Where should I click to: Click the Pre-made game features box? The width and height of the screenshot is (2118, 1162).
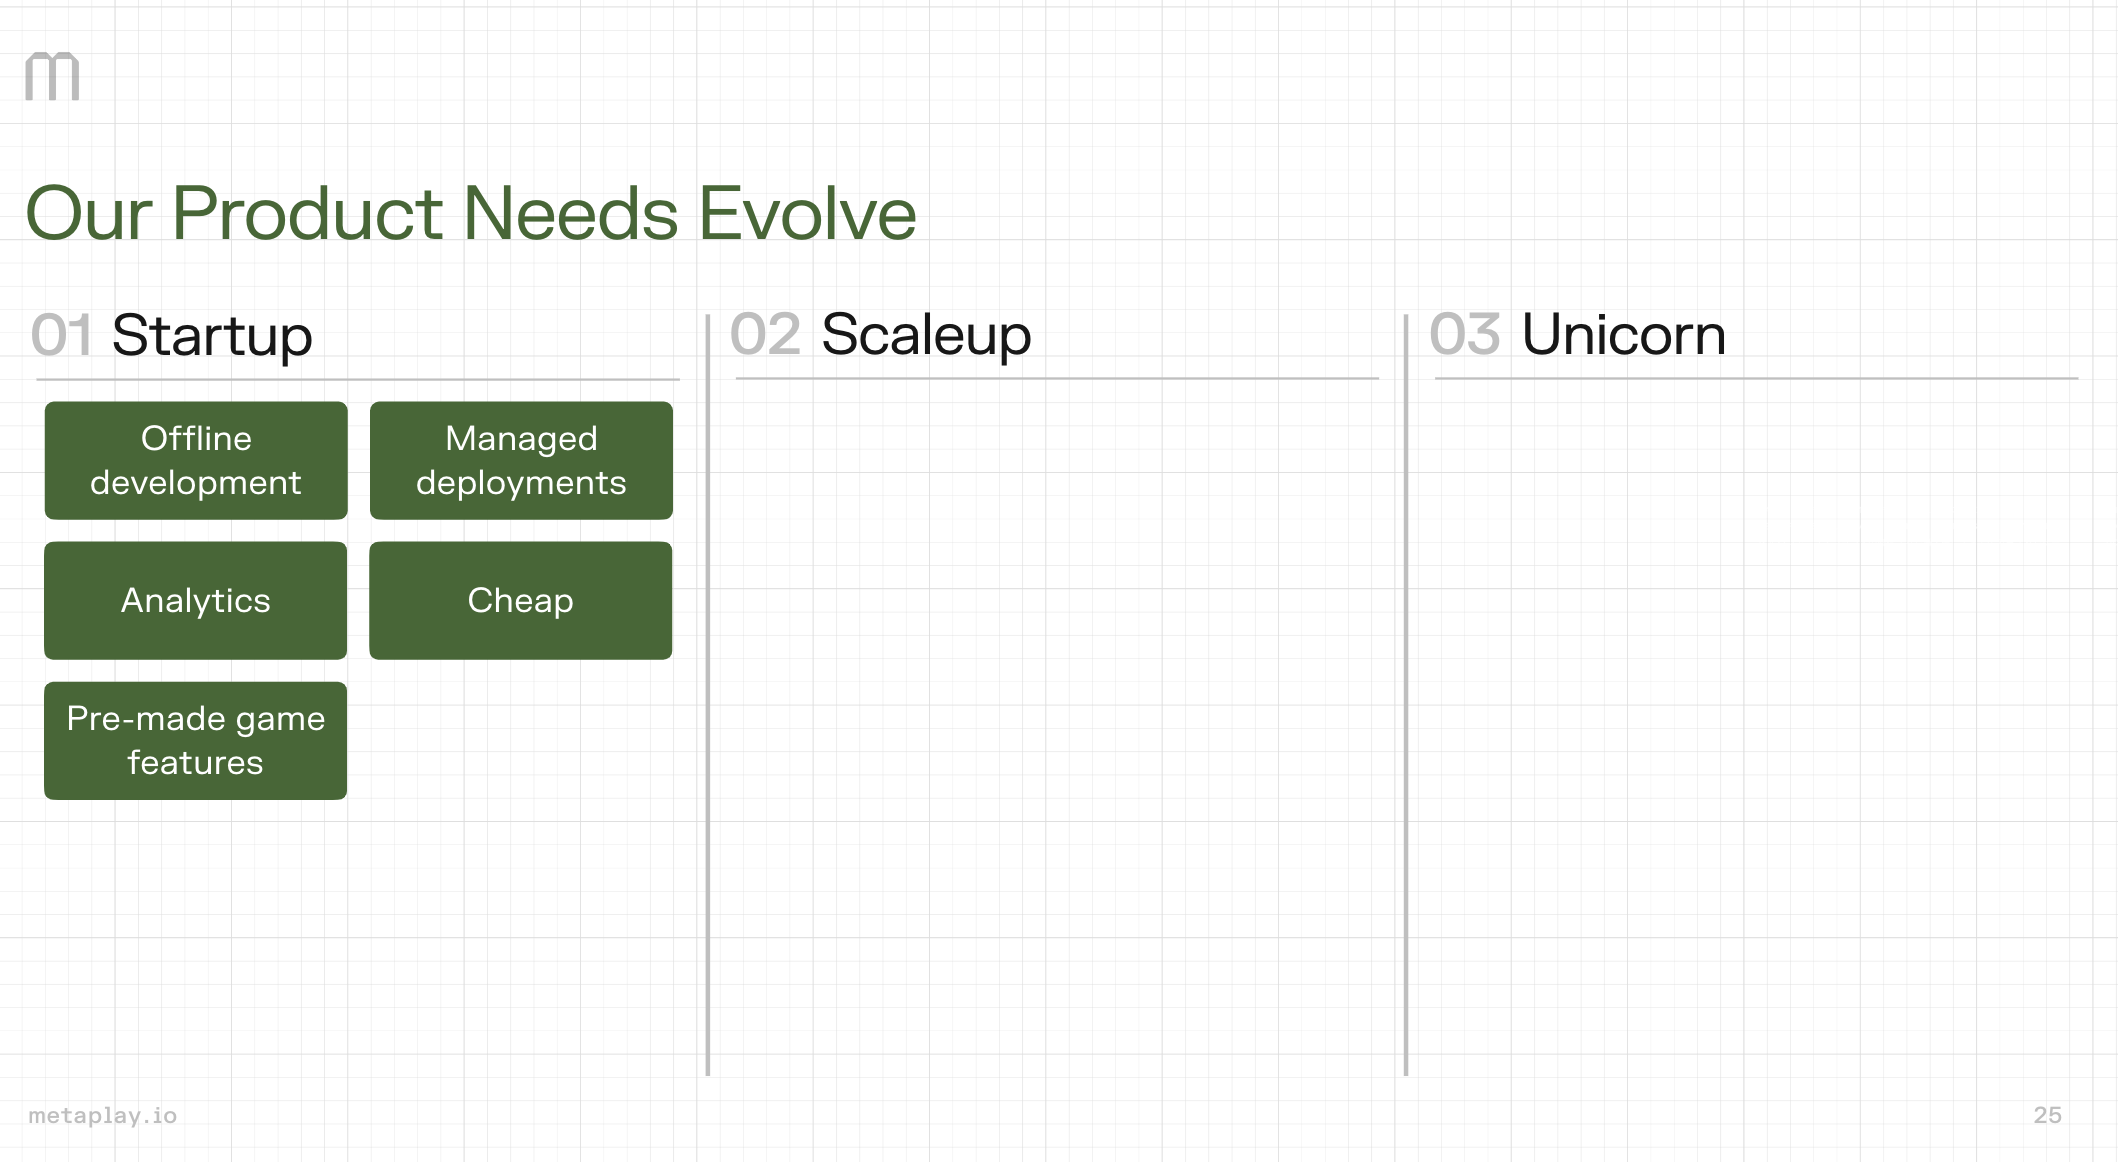[196, 741]
